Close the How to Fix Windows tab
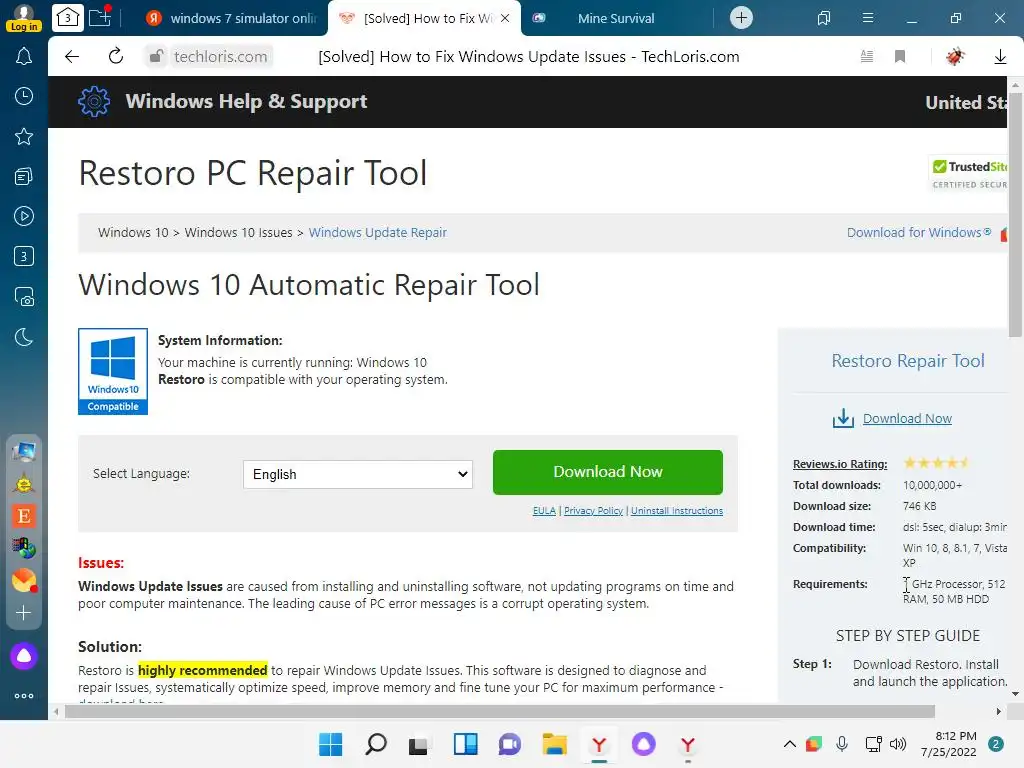This screenshot has height=768, width=1024. click(505, 18)
